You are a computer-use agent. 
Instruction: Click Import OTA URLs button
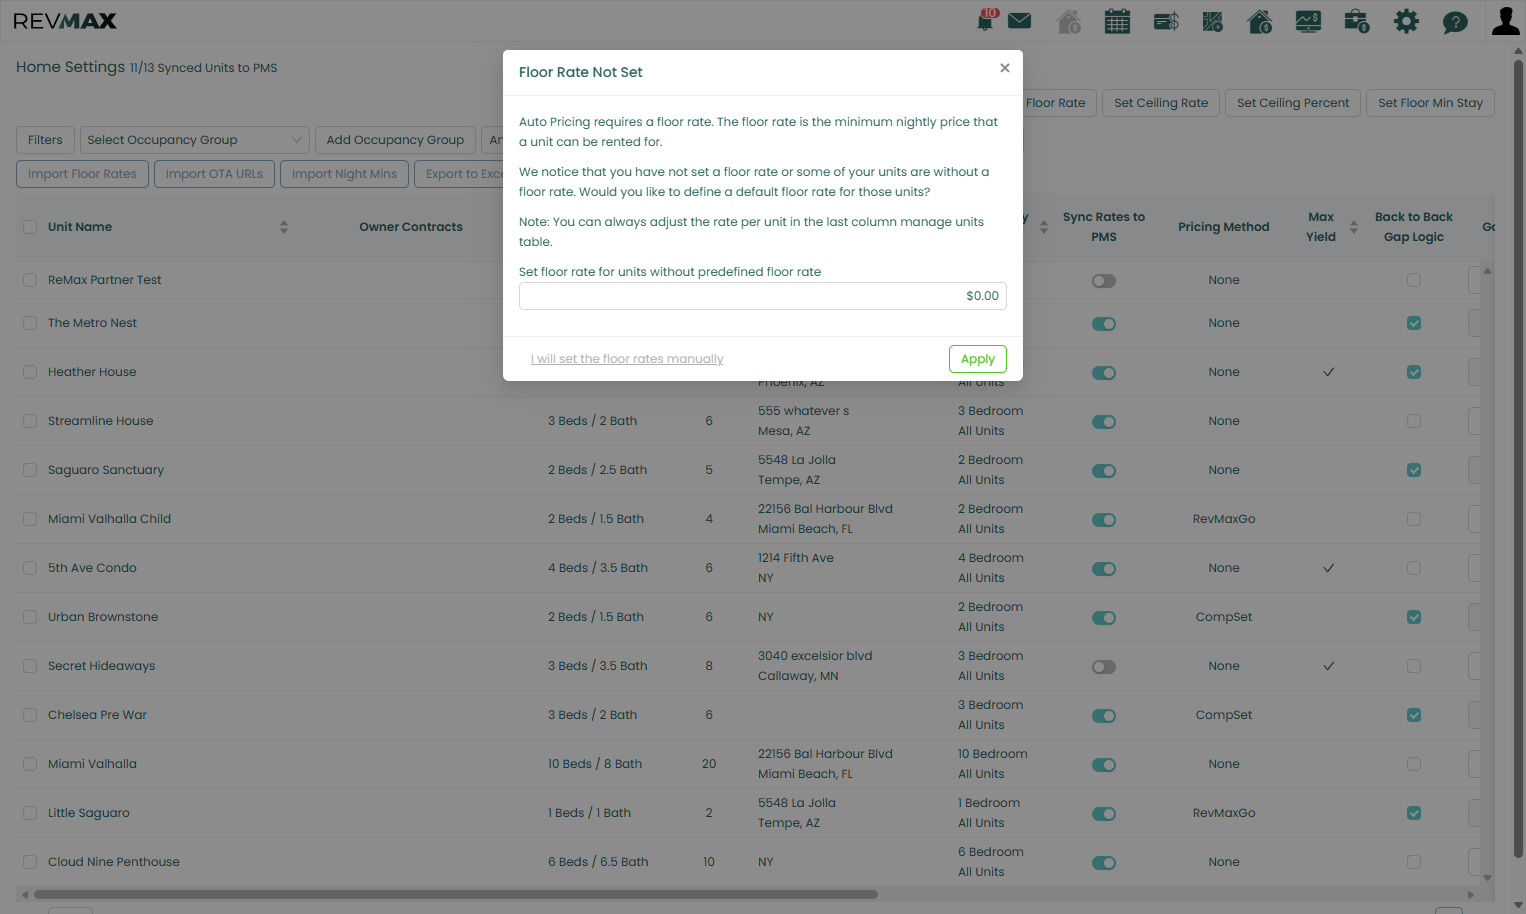click(214, 174)
